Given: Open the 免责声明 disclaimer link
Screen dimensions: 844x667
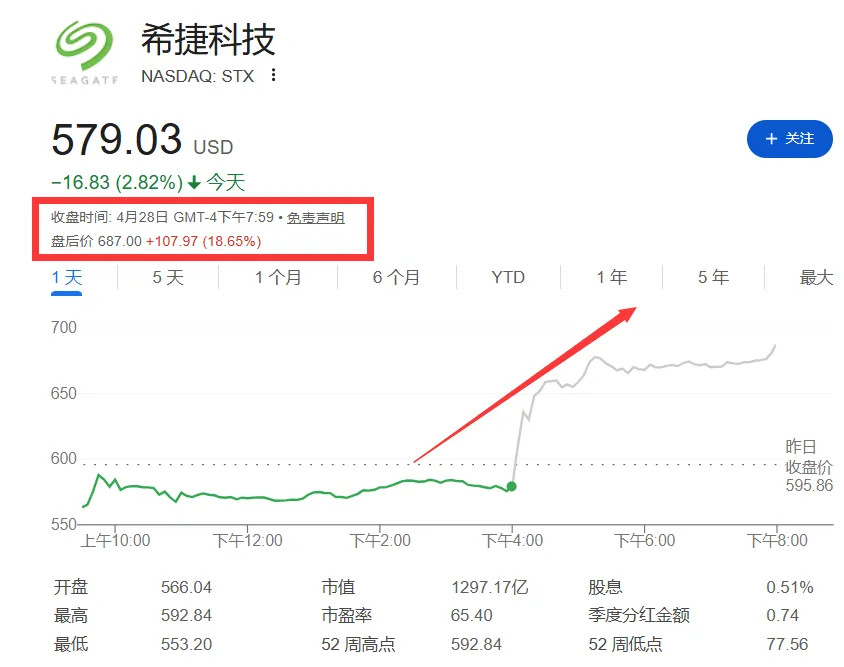Looking at the screenshot, I should [315, 217].
